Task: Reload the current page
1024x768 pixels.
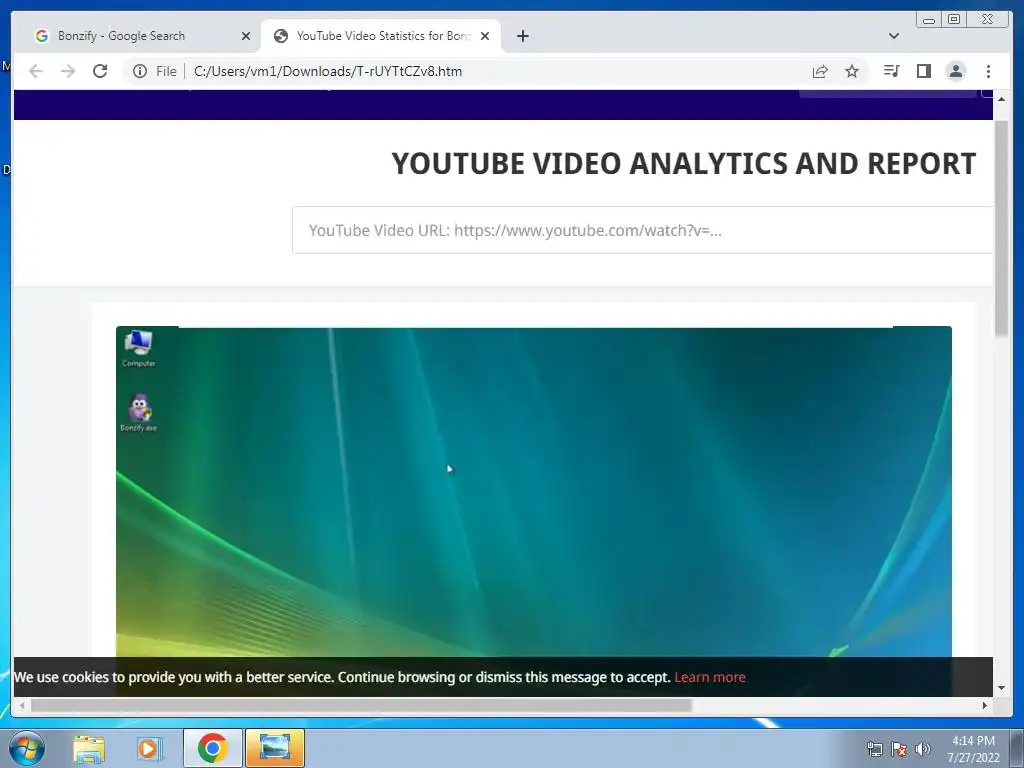Action: coord(100,71)
